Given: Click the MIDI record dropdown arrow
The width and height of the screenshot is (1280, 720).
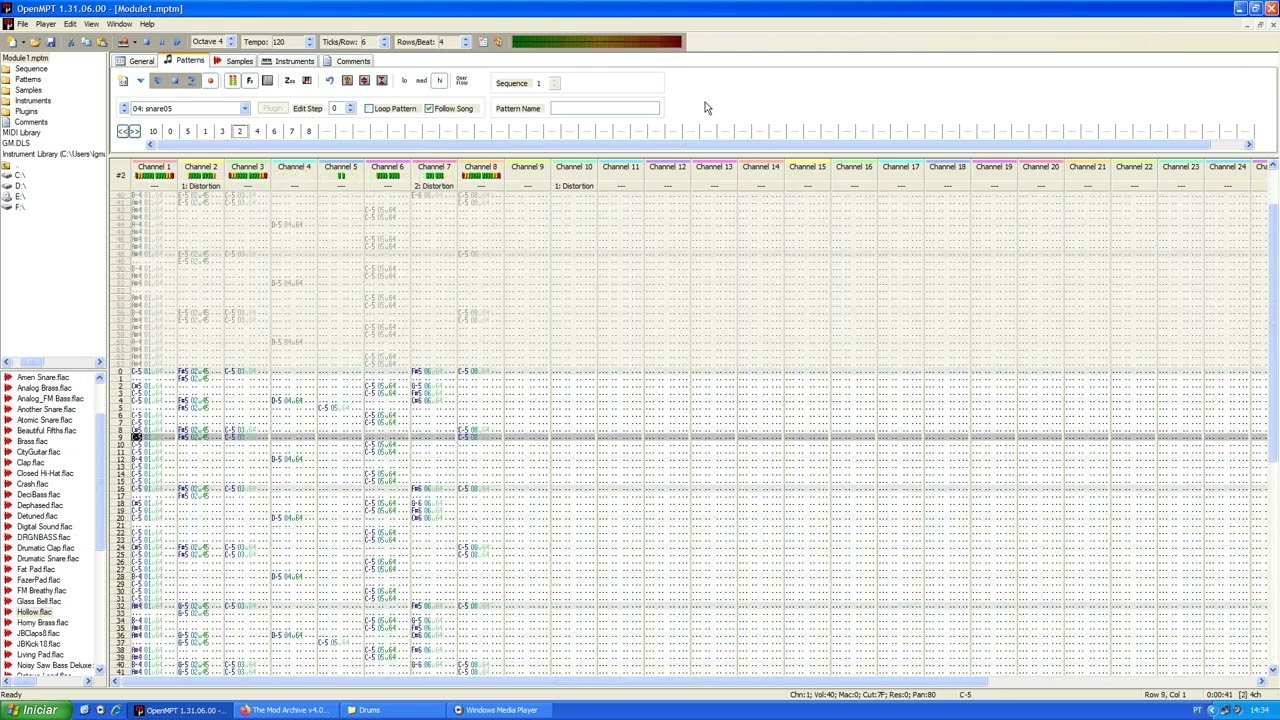Looking at the screenshot, I should pos(134,42).
